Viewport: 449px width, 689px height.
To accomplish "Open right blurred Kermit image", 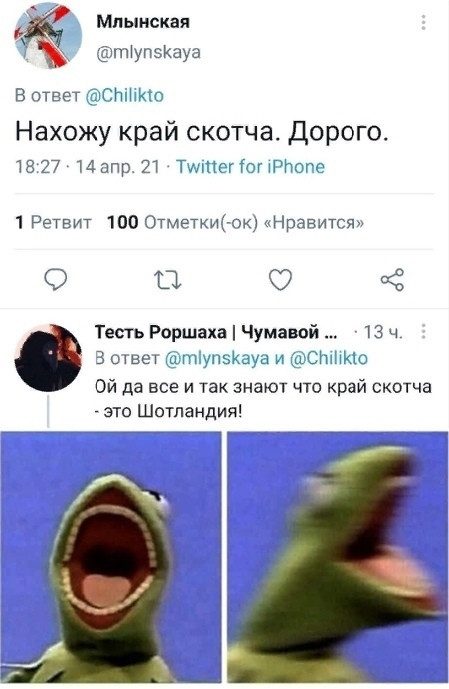I will pos(338,557).
